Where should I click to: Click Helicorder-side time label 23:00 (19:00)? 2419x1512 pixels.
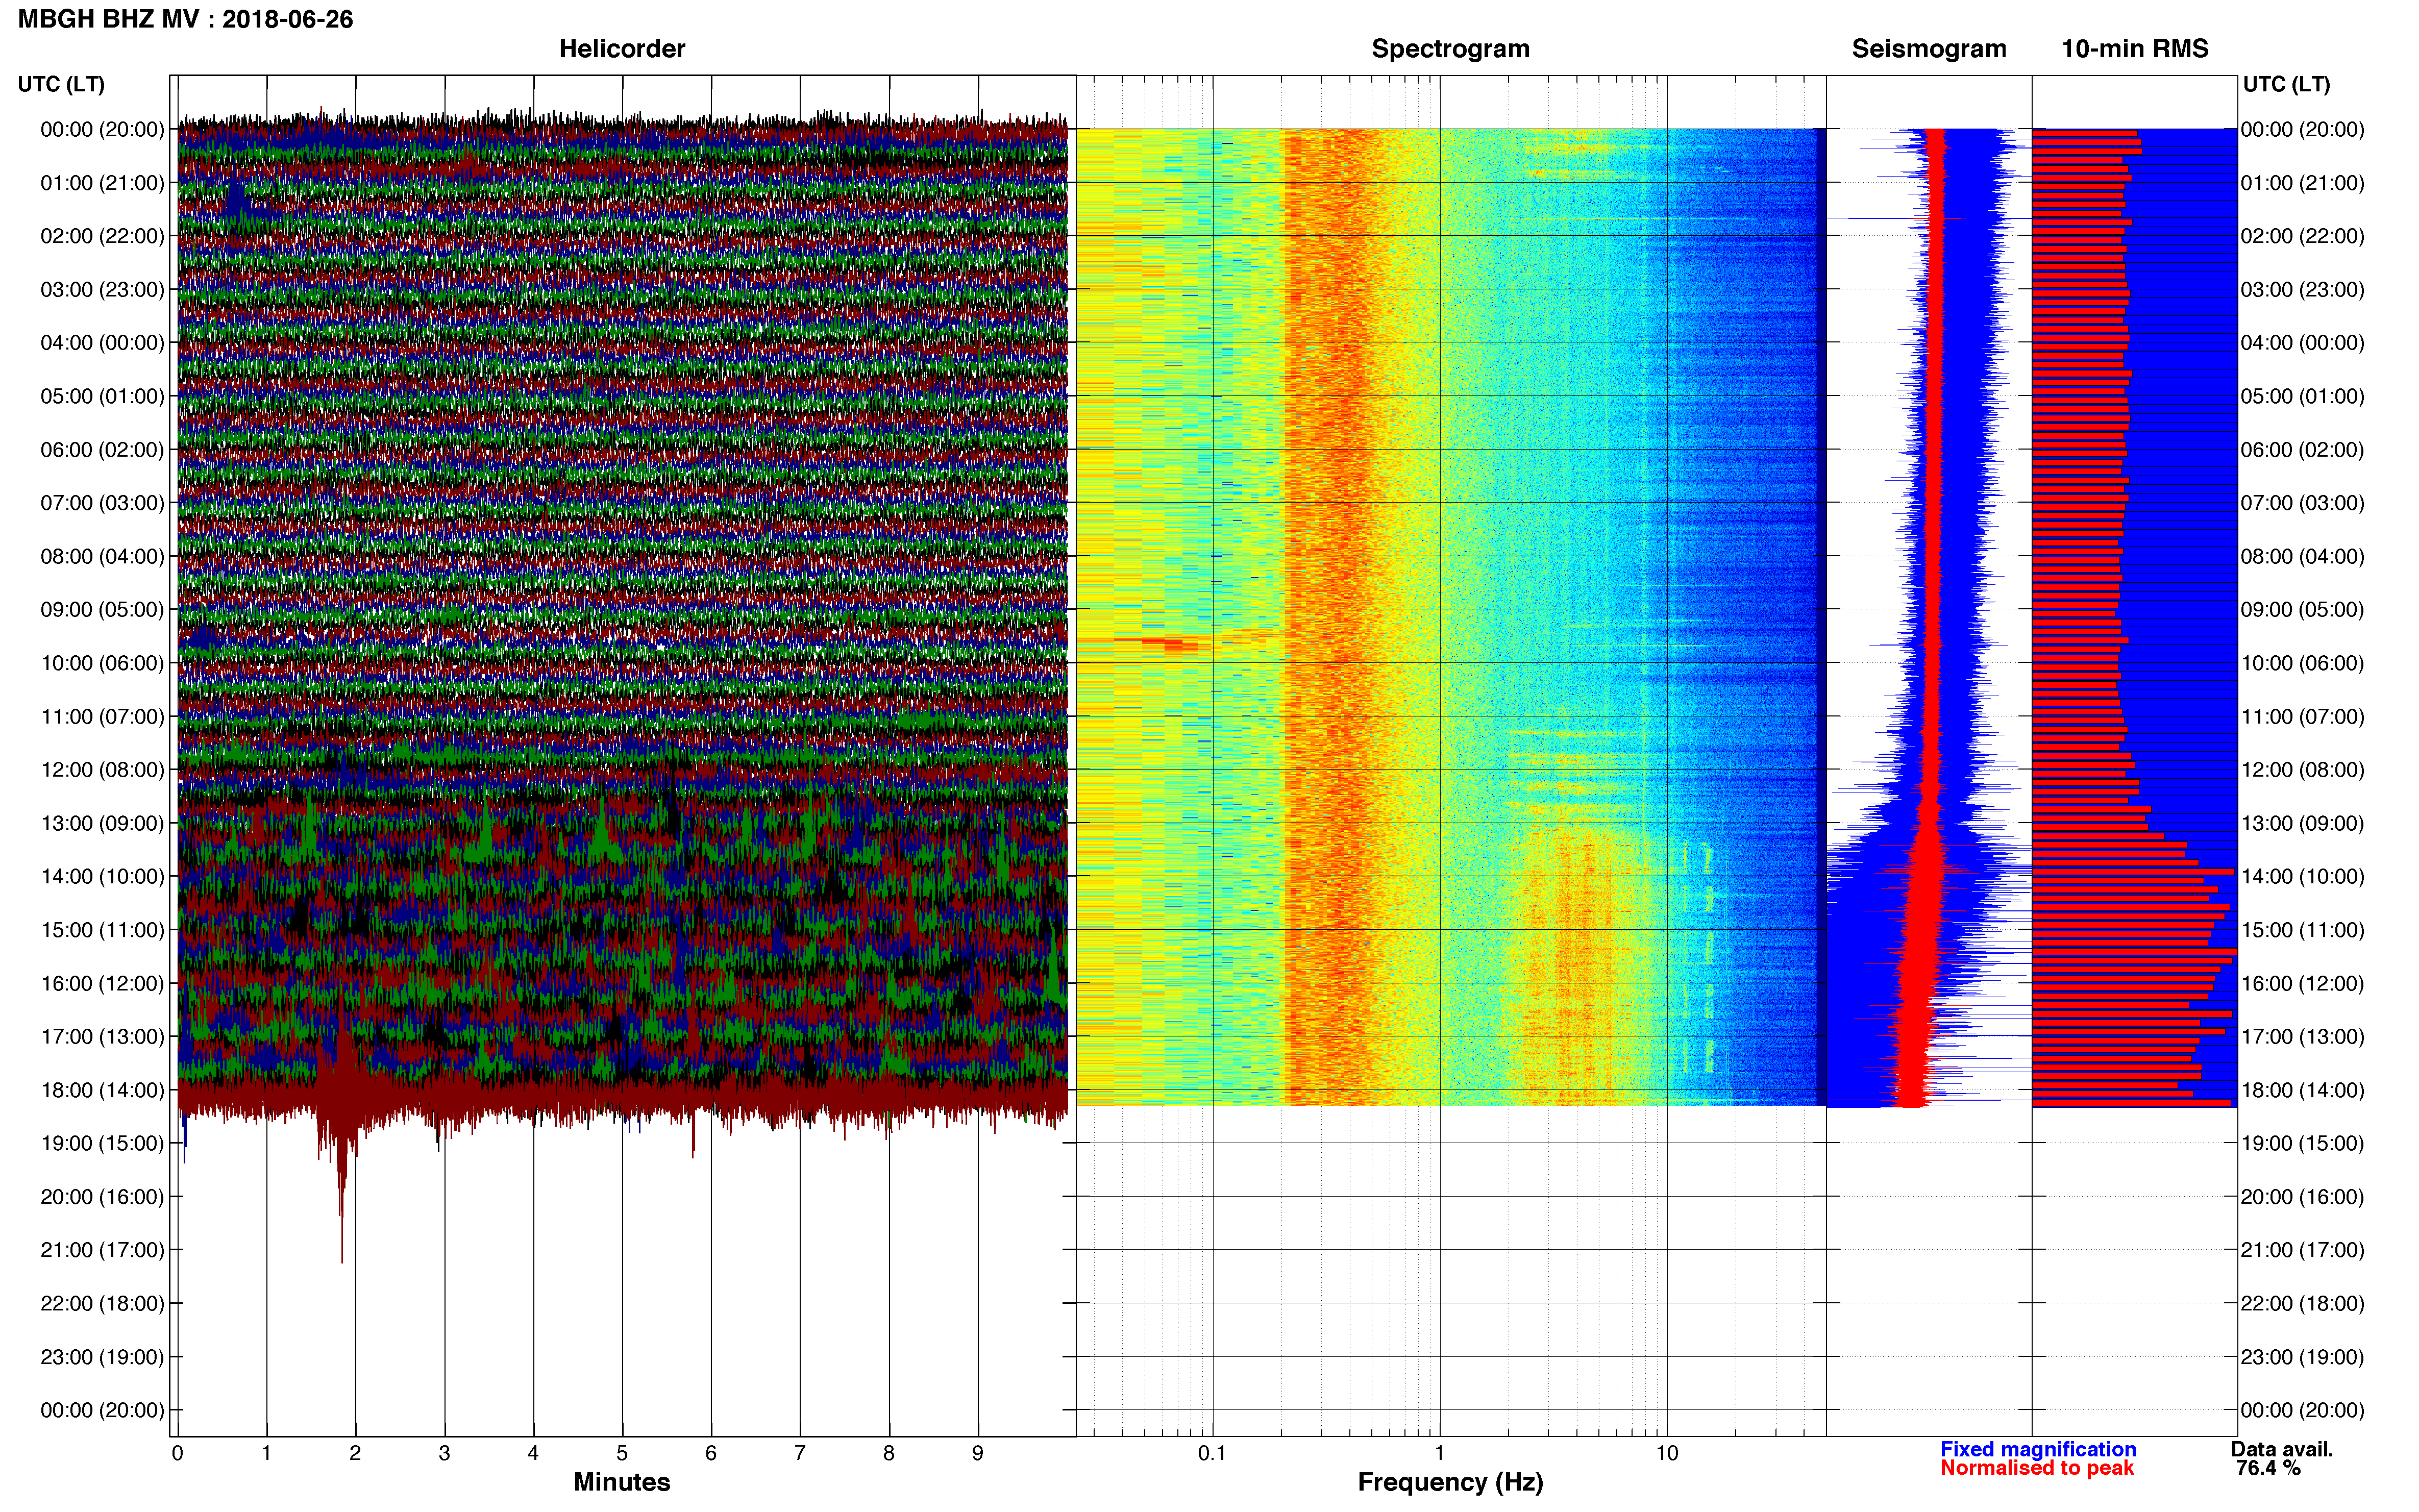coord(102,1357)
